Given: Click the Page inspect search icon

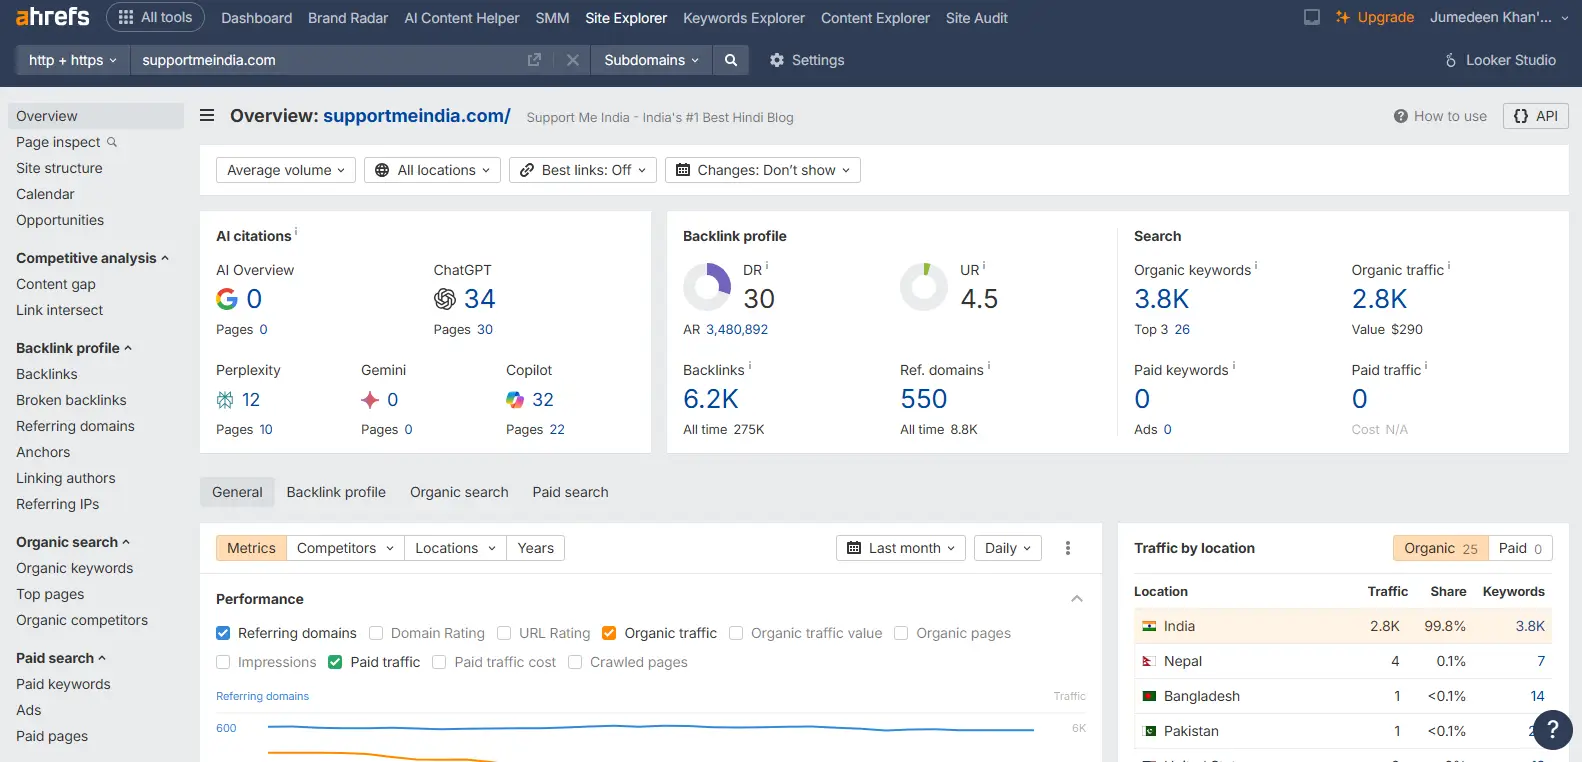Looking at the screenshot, I should (x=112, y=142).
